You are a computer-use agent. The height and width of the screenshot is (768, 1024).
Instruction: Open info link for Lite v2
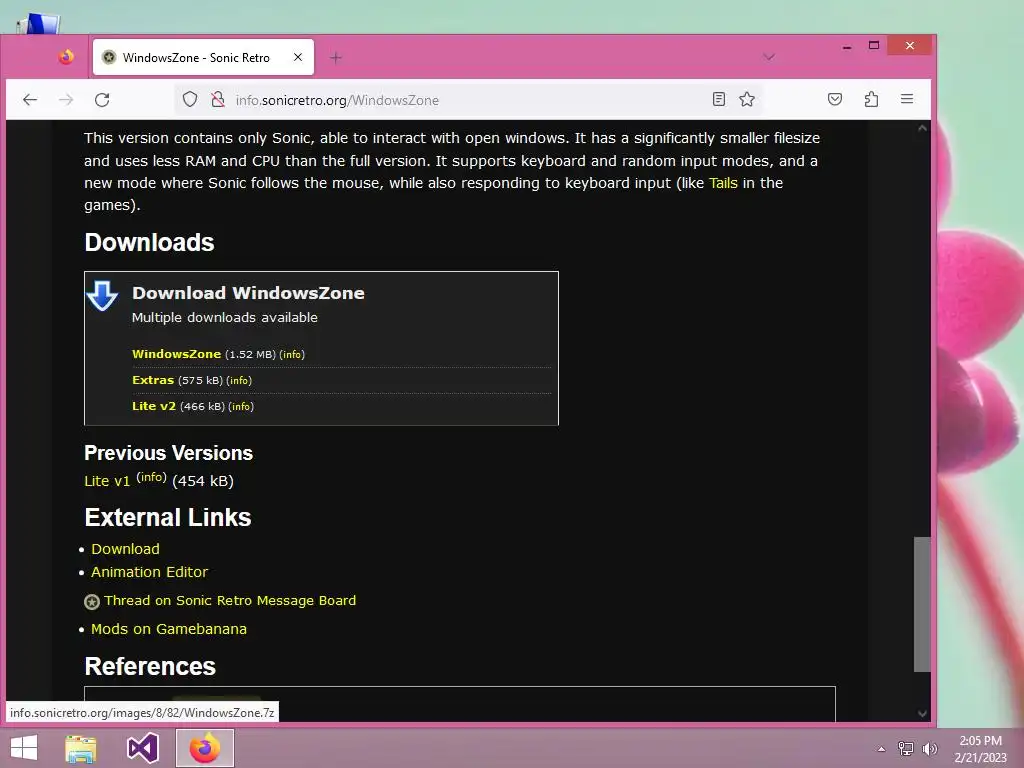241,407
